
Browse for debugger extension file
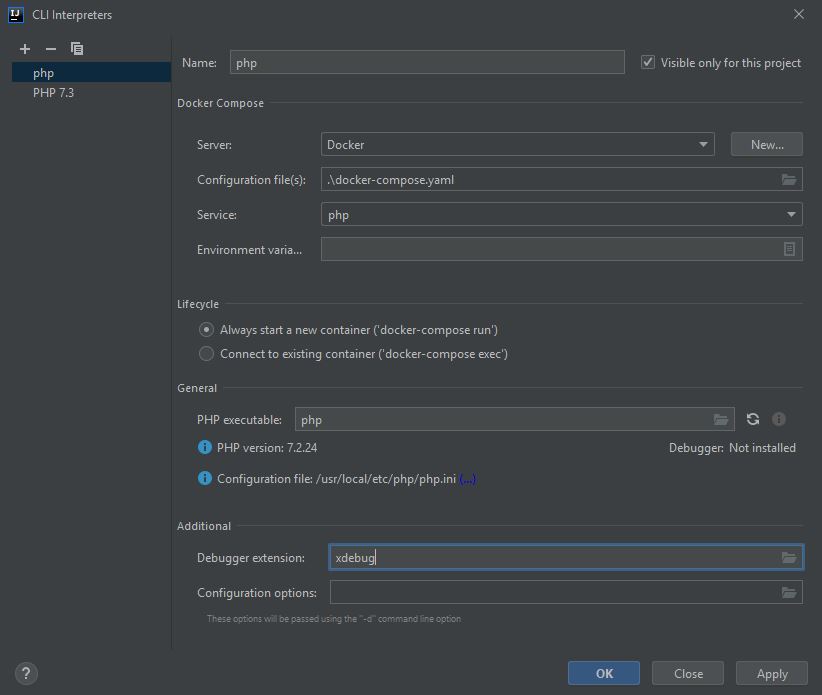tap(789, 557)
